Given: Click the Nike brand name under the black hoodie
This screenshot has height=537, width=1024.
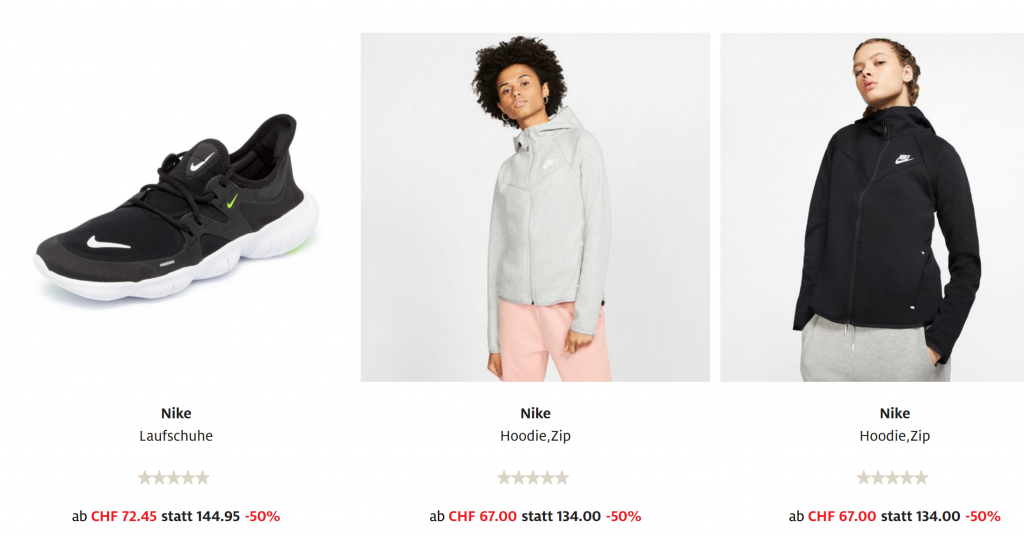Looking at the screenshot, I should click(895, 413).
